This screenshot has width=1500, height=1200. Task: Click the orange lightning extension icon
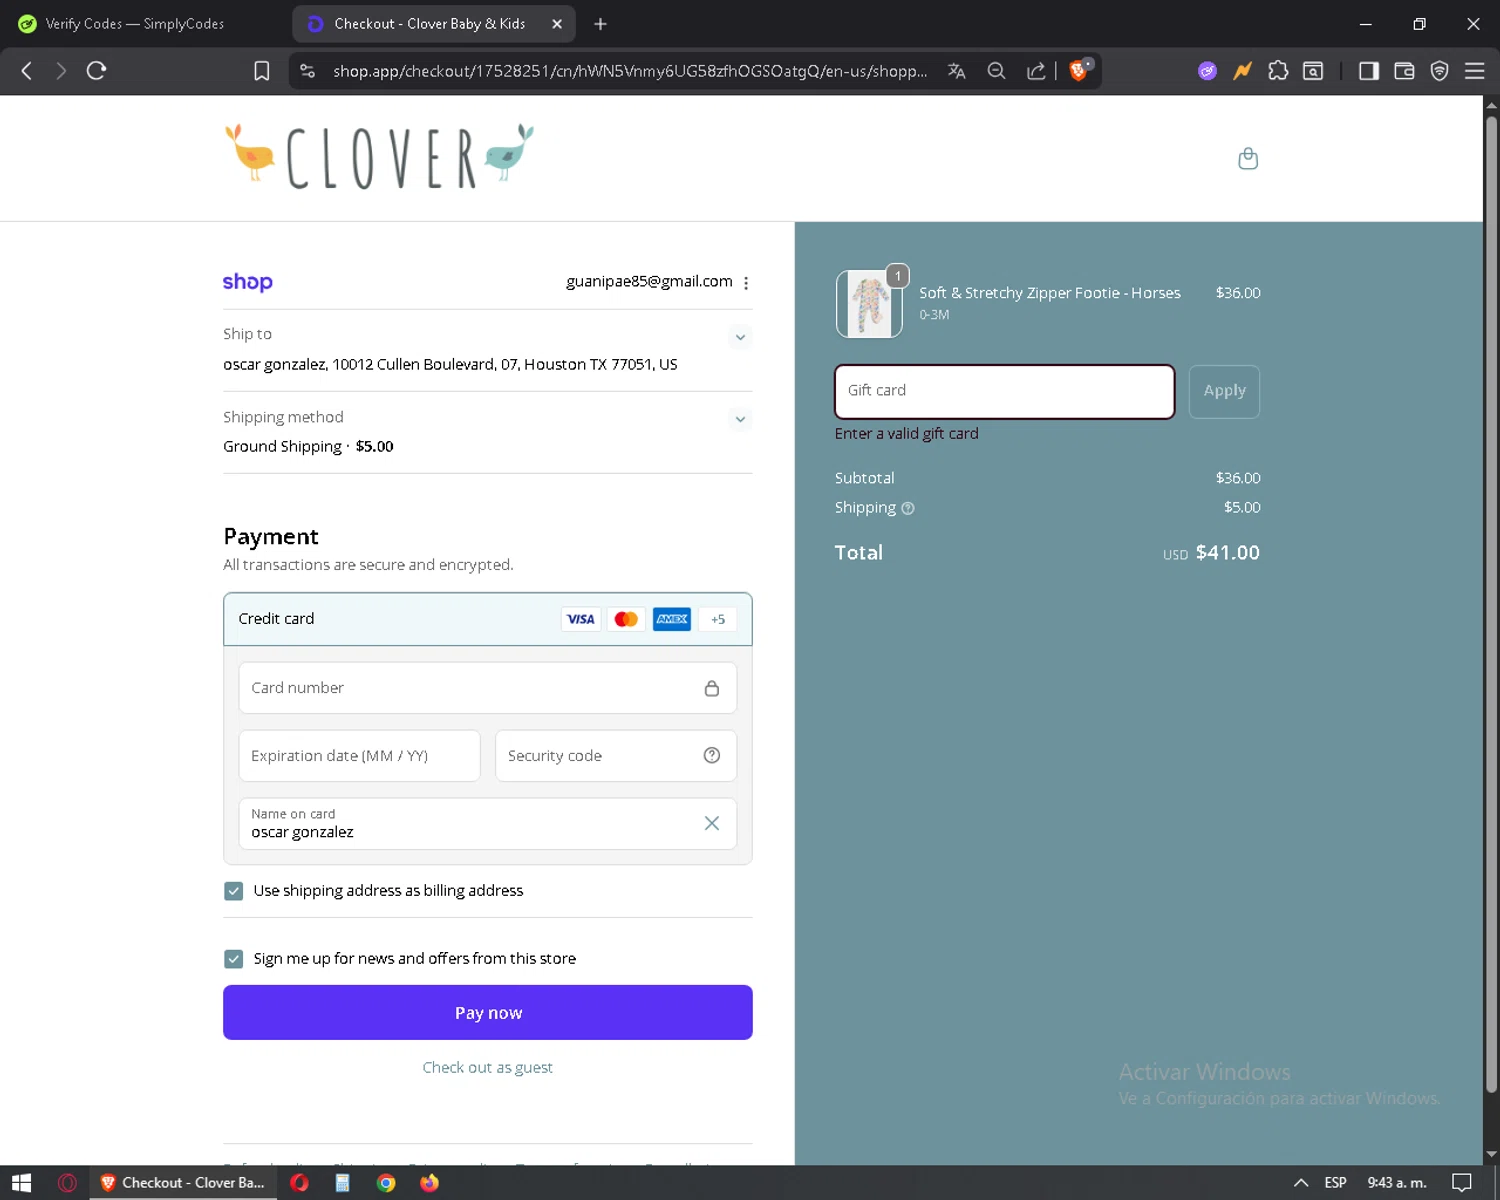pos(1243,70)
